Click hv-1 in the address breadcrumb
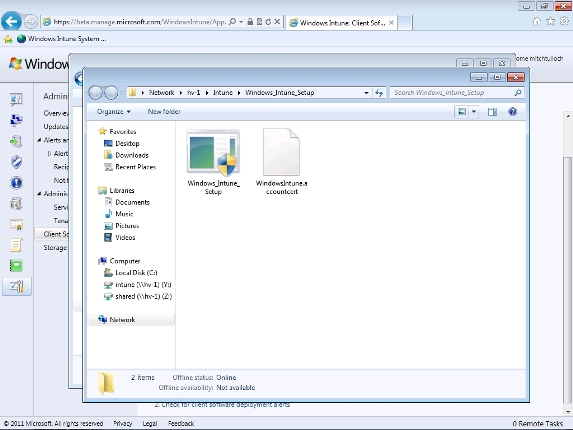Viewport: 573px width, 430px height. coord(194,93)
